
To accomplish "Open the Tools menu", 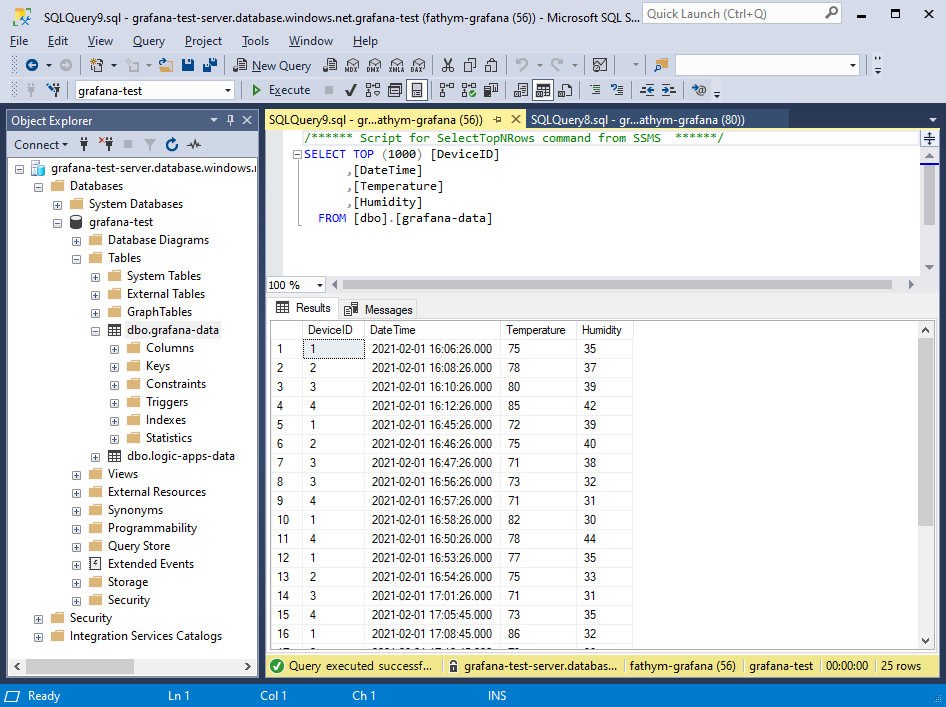I will click(255, 41).
